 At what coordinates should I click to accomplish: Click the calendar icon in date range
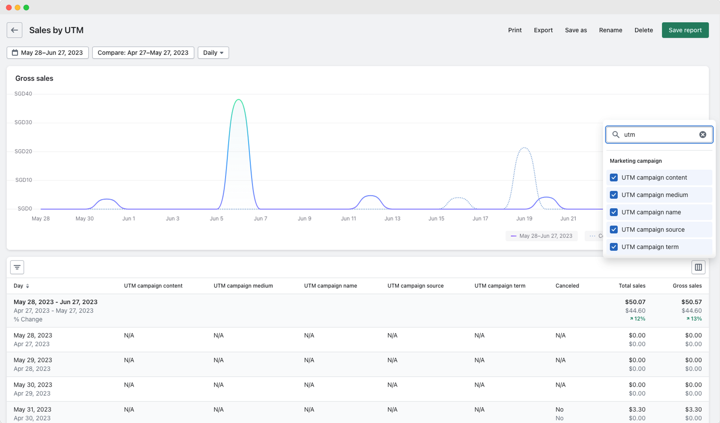15,53
